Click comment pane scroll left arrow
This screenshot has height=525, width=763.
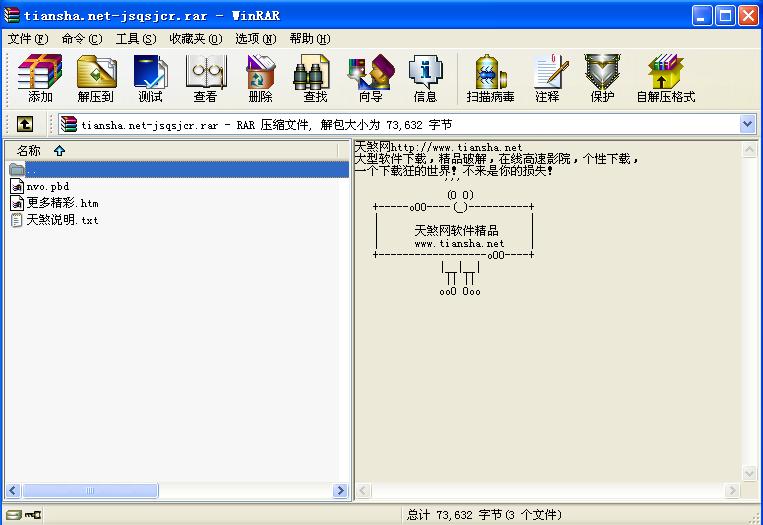[x=363, y=490]
